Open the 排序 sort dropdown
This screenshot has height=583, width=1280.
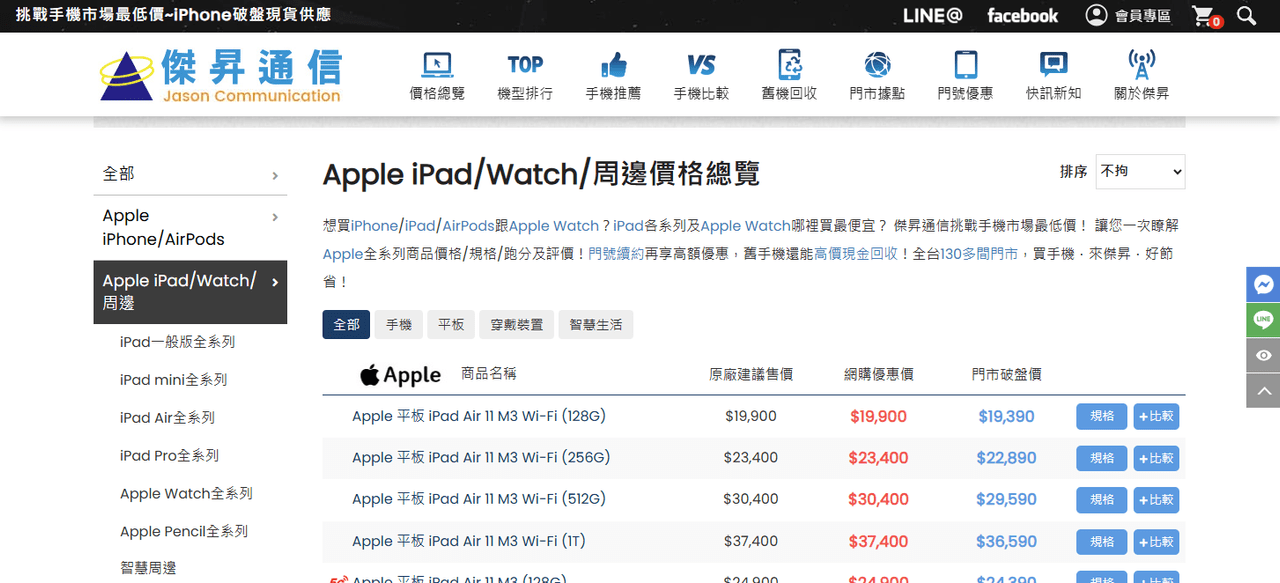[1140, 171]
